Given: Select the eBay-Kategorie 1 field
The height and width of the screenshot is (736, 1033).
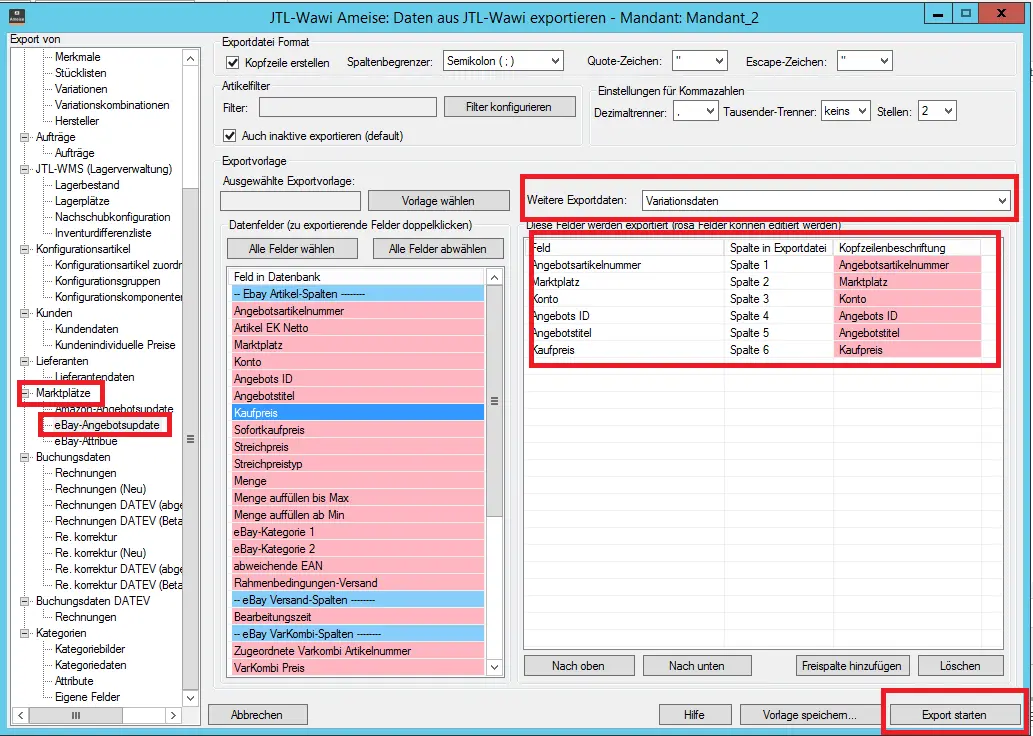Looking at the screenshot, I should click(x=358, y=532).
